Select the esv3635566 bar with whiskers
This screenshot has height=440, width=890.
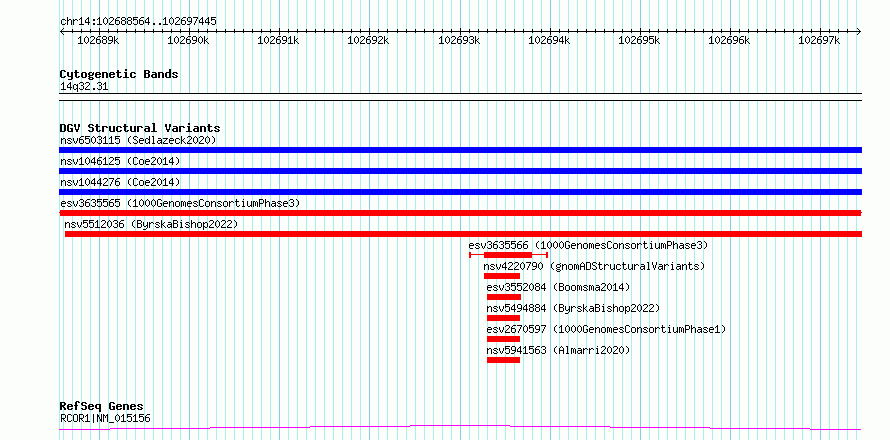point(508,255)
